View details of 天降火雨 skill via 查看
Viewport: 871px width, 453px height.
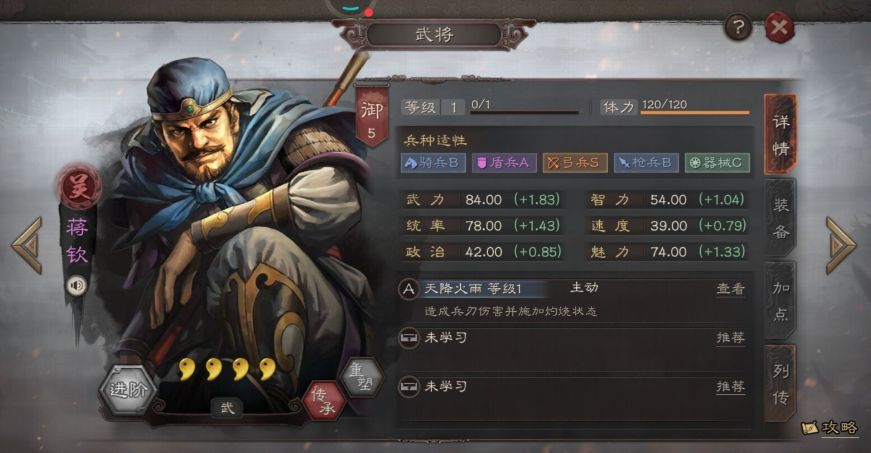(x=730, y=289)
